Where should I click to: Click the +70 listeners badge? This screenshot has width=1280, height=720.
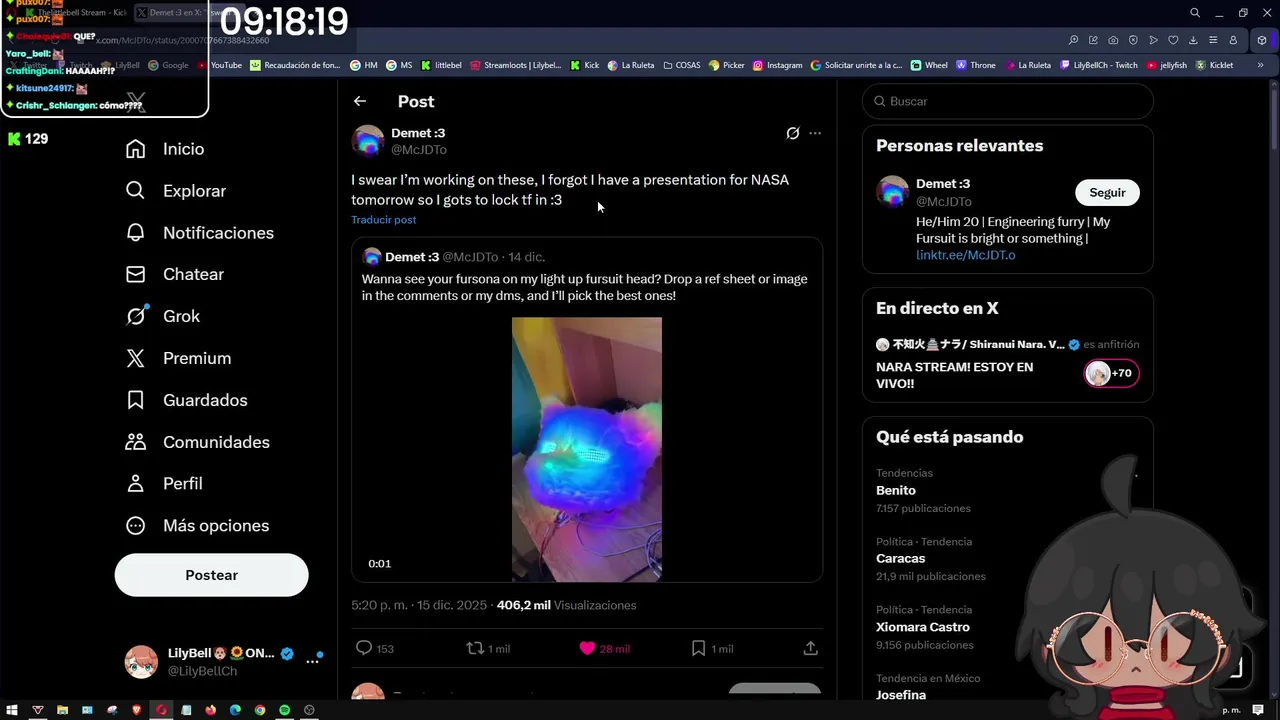pos(1111,373)
